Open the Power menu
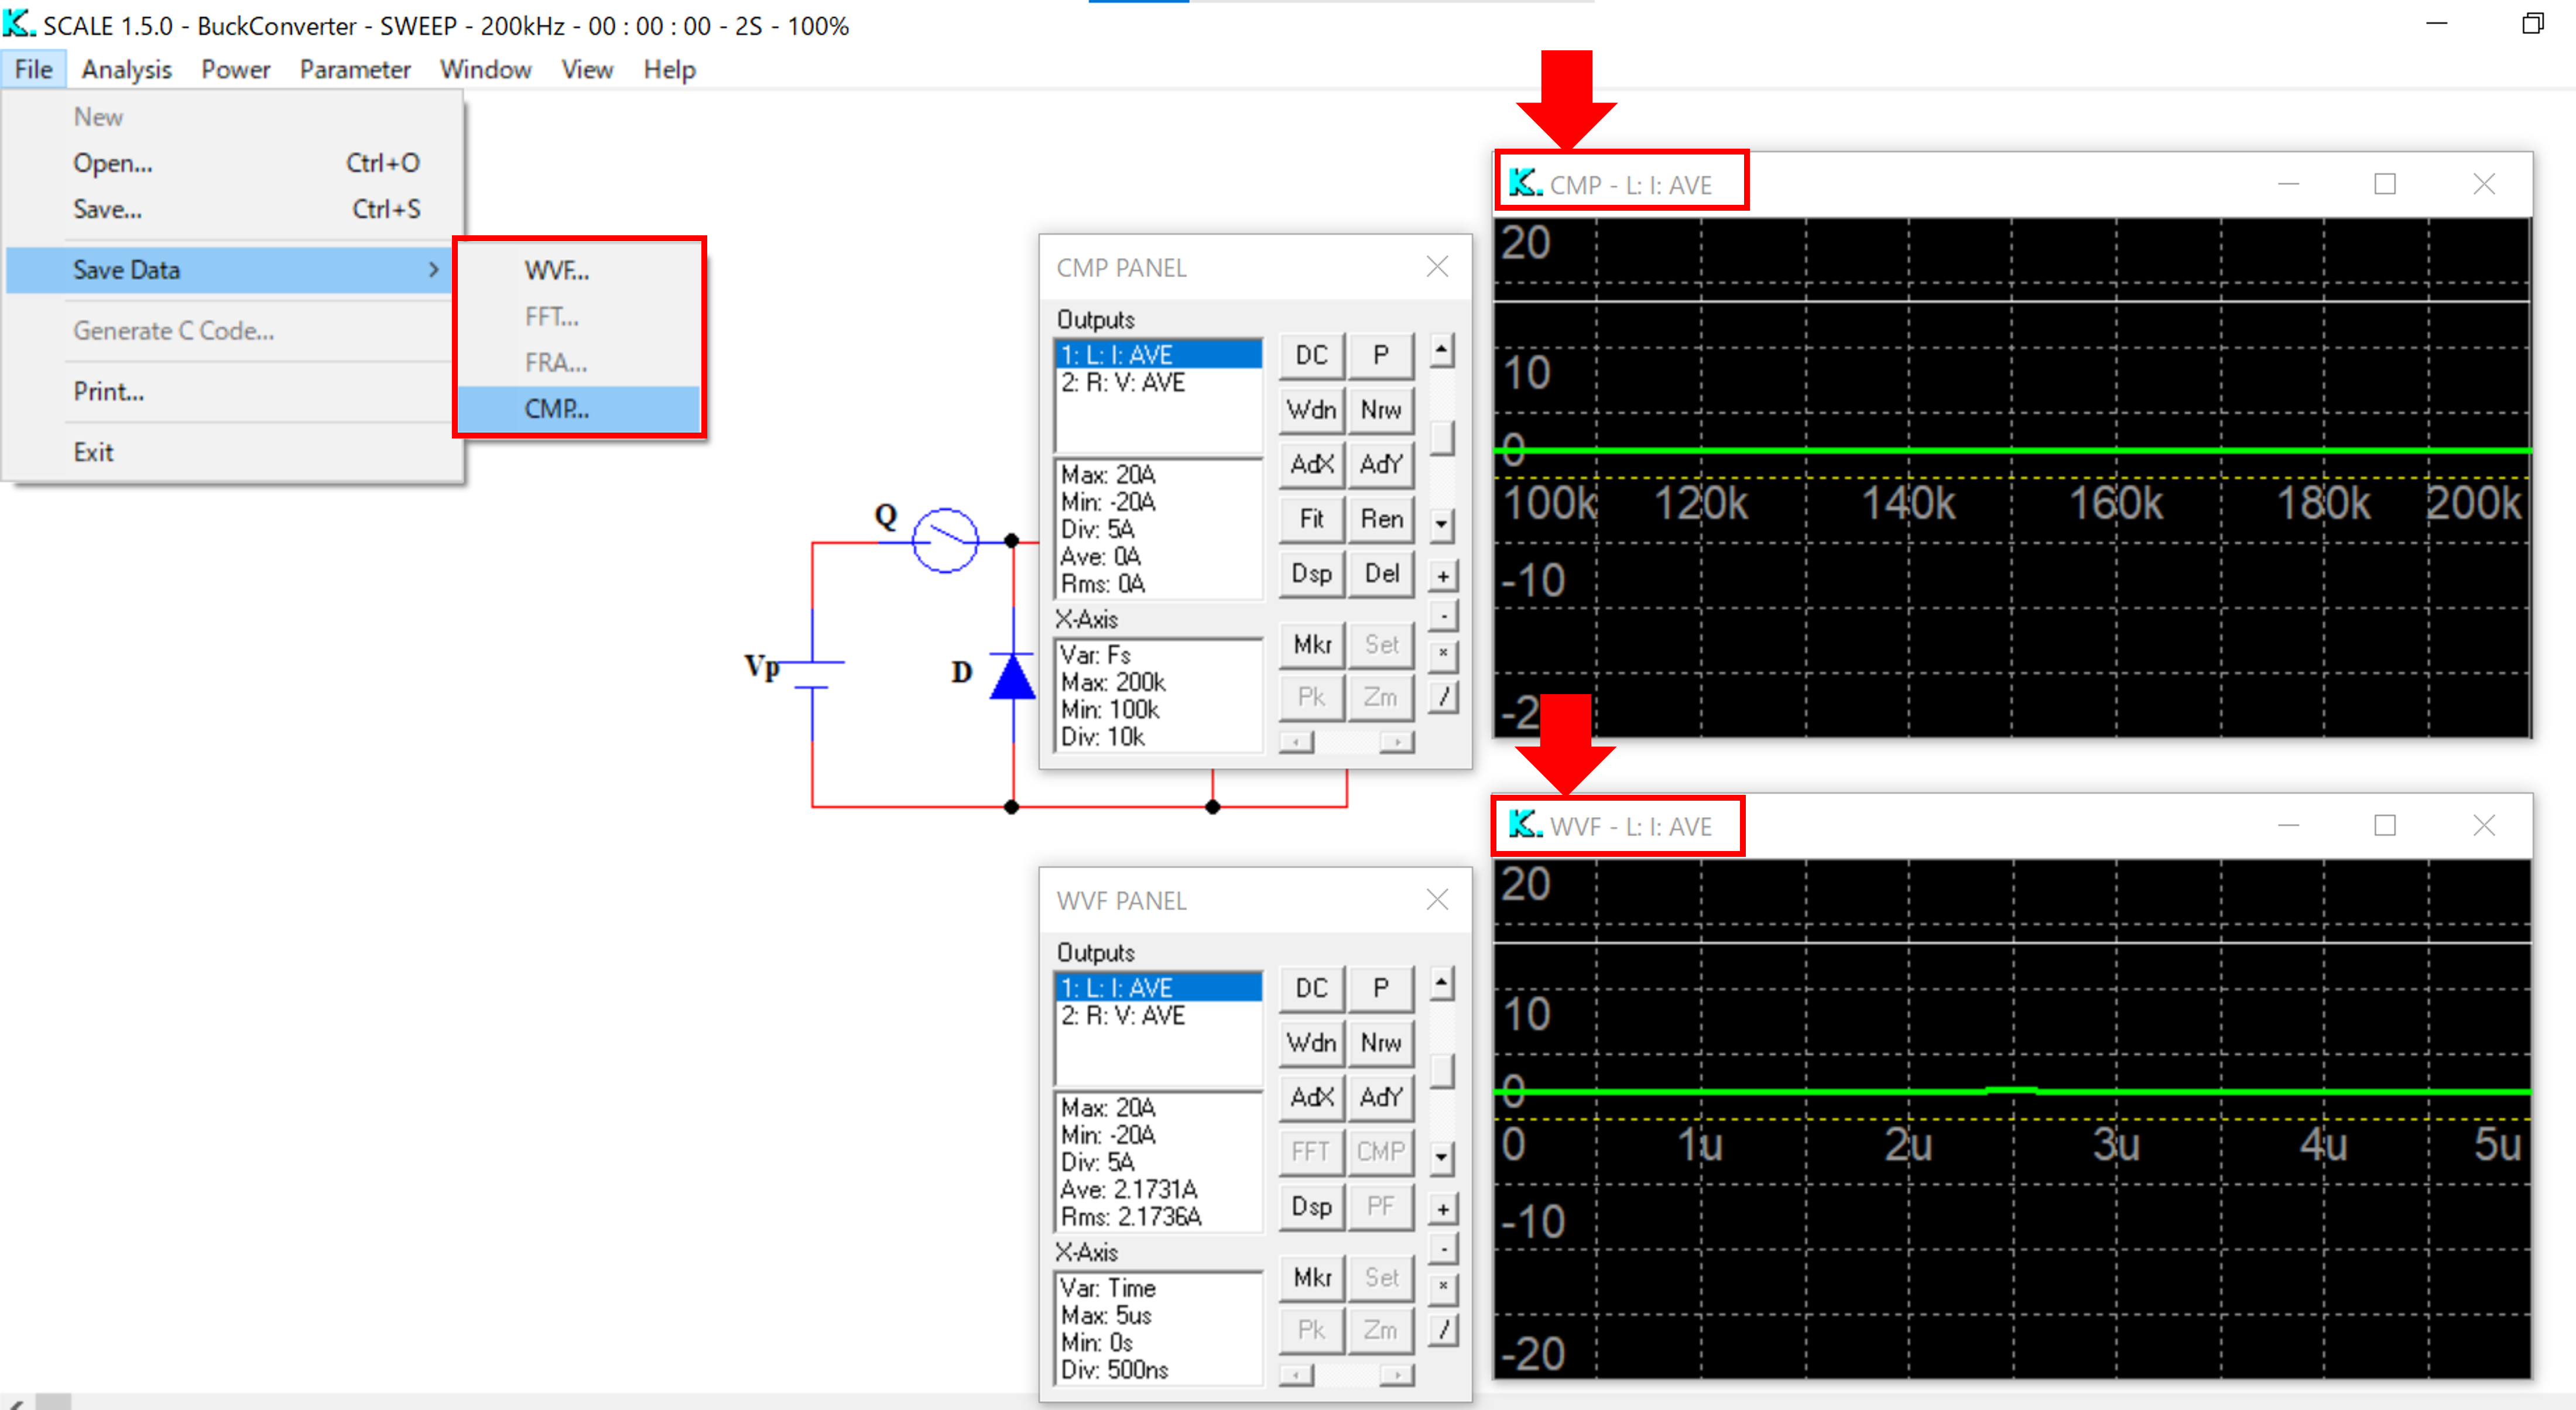Viewport: 2576px width, 1410px height. 235,69
